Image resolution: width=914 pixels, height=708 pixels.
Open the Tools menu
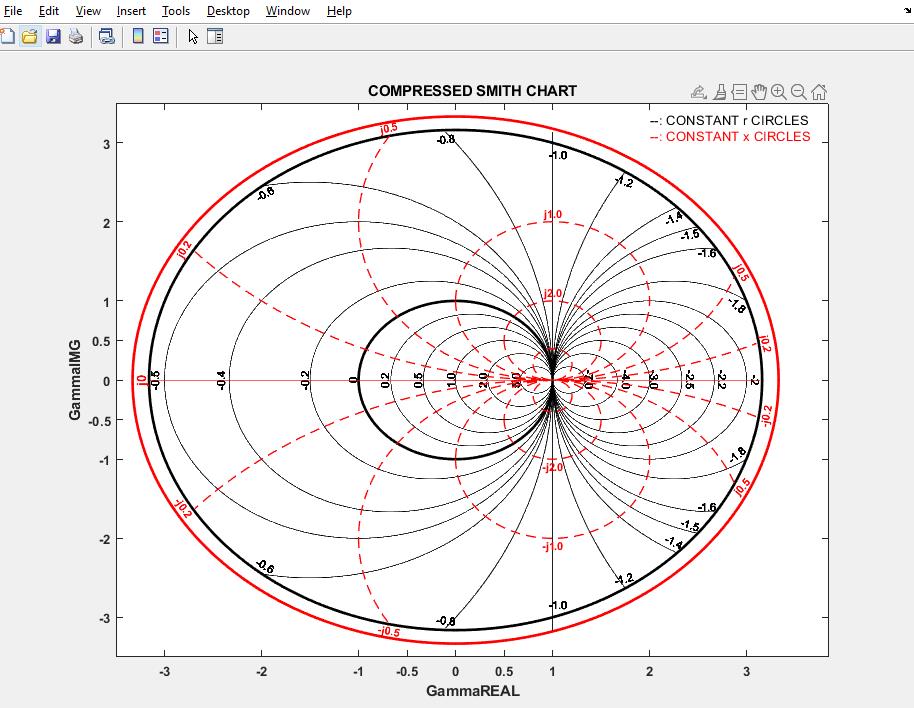(175, 11)
